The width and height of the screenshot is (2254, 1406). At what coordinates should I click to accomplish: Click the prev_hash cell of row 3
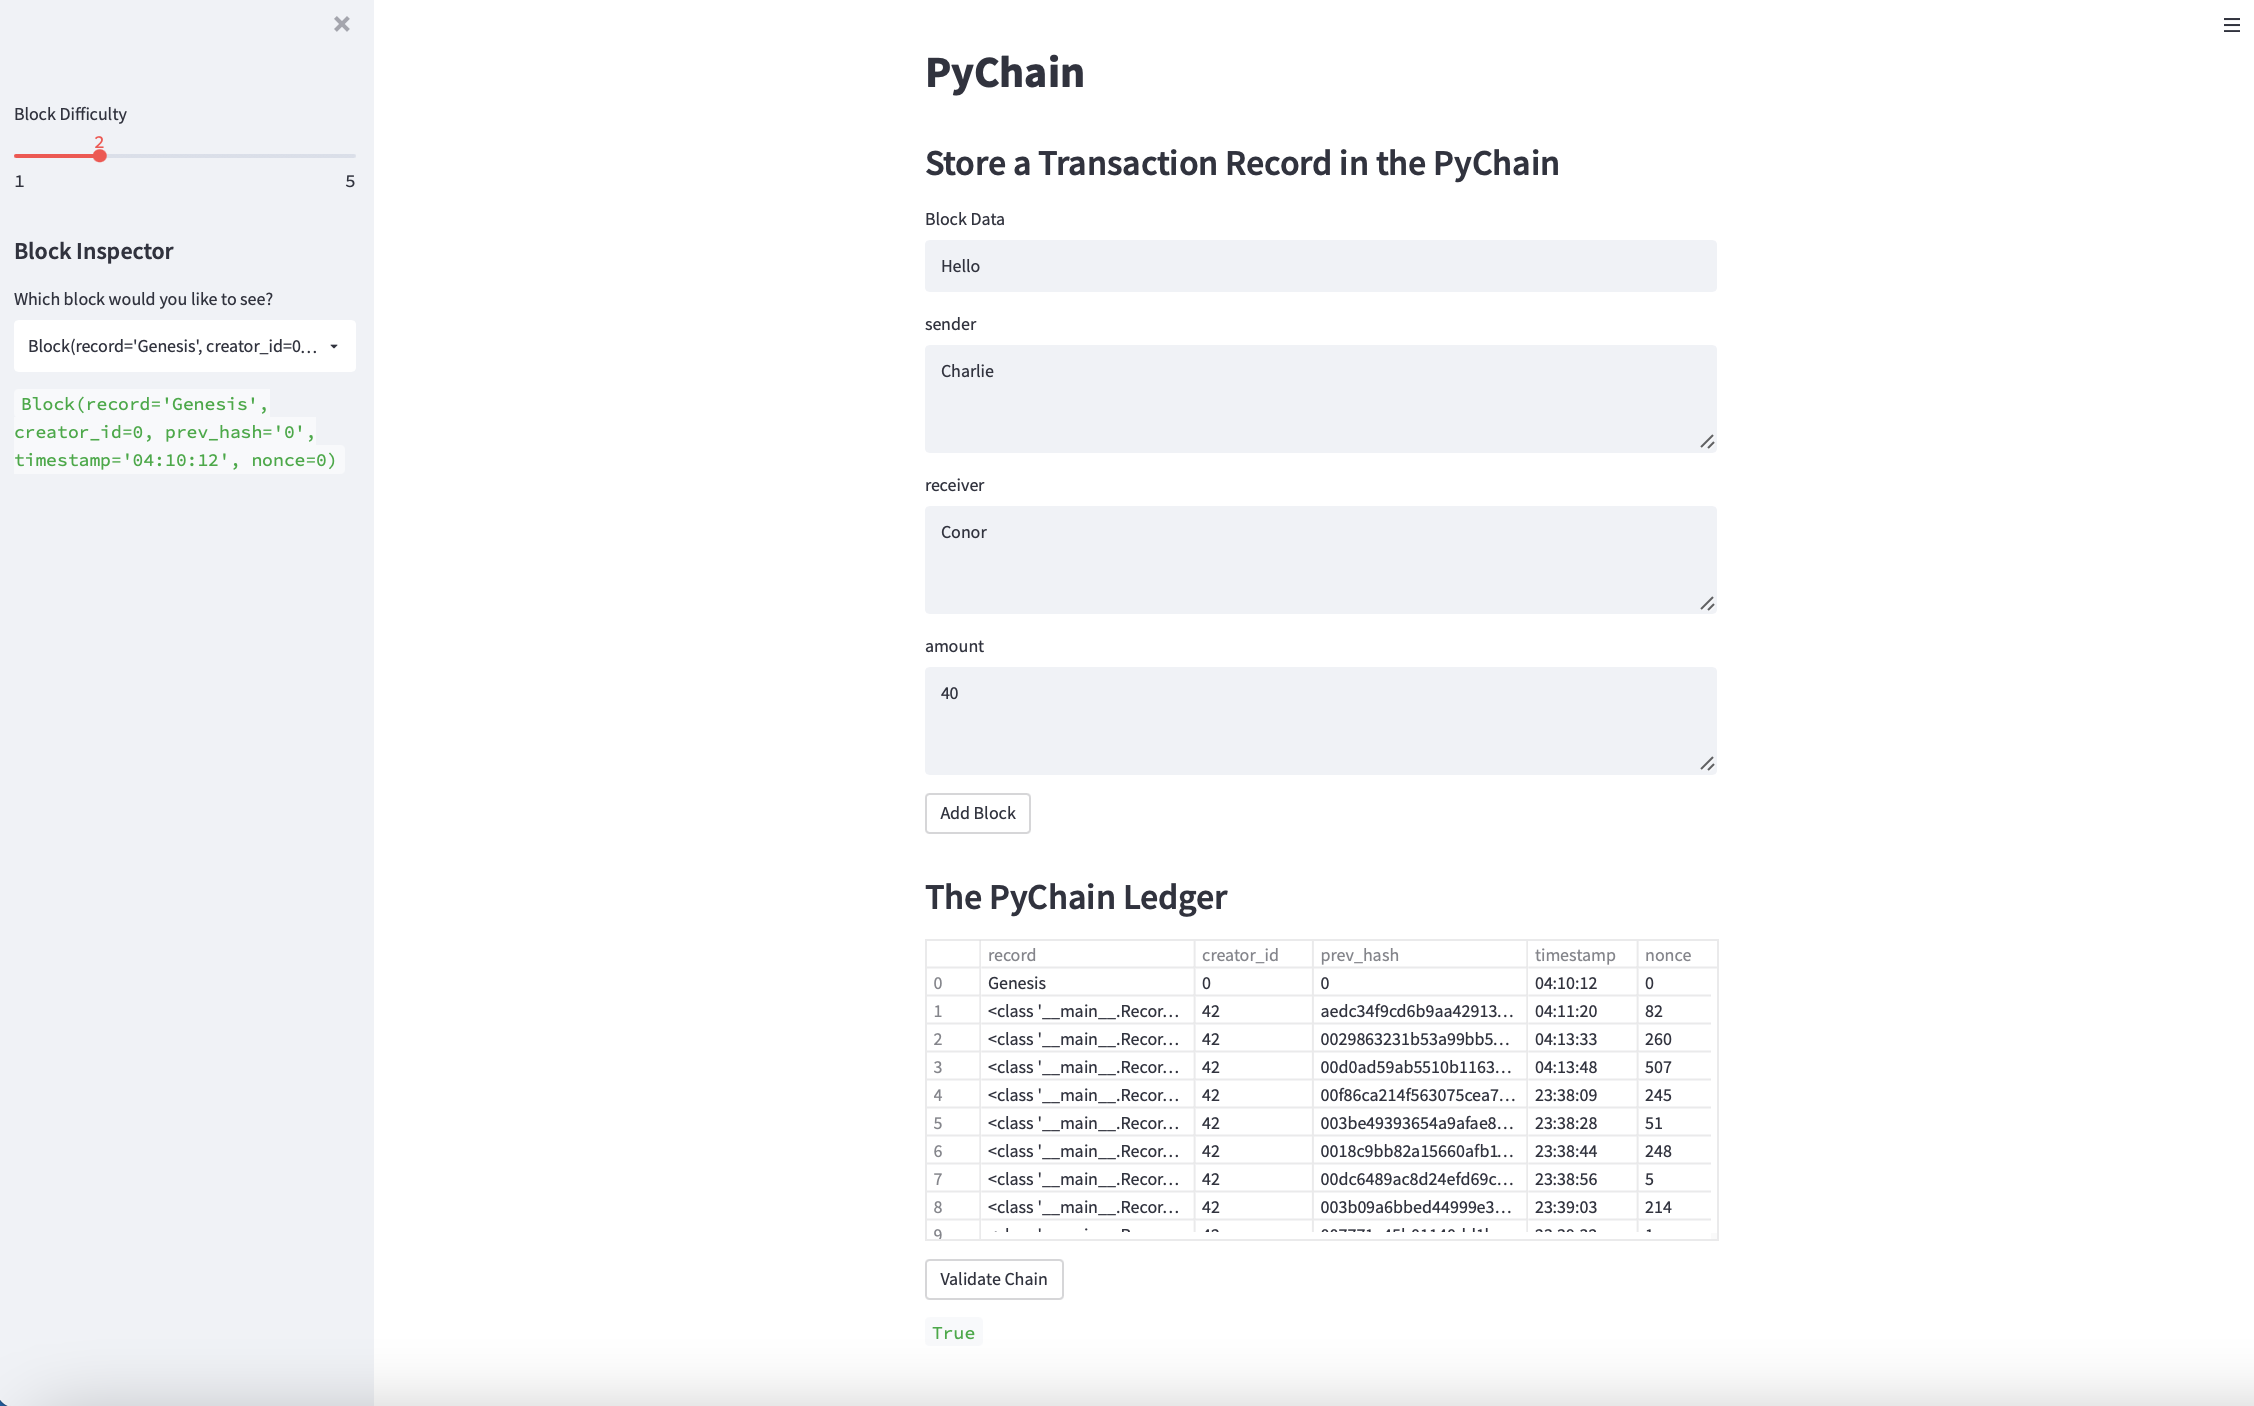(1420, 1067)
